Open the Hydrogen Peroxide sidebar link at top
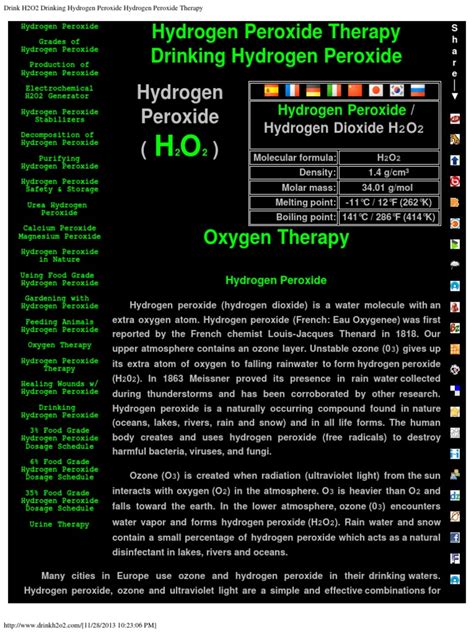 point(60,27)
